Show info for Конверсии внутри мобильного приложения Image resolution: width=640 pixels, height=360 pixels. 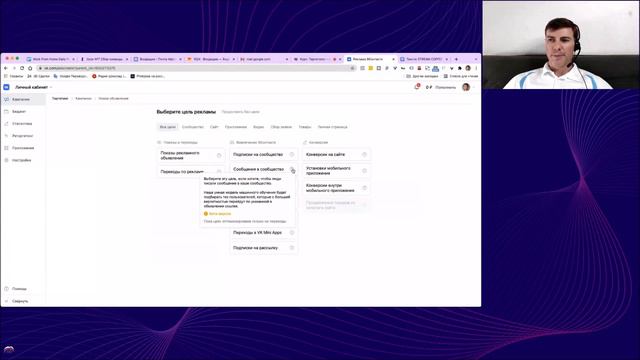[364, 188]
